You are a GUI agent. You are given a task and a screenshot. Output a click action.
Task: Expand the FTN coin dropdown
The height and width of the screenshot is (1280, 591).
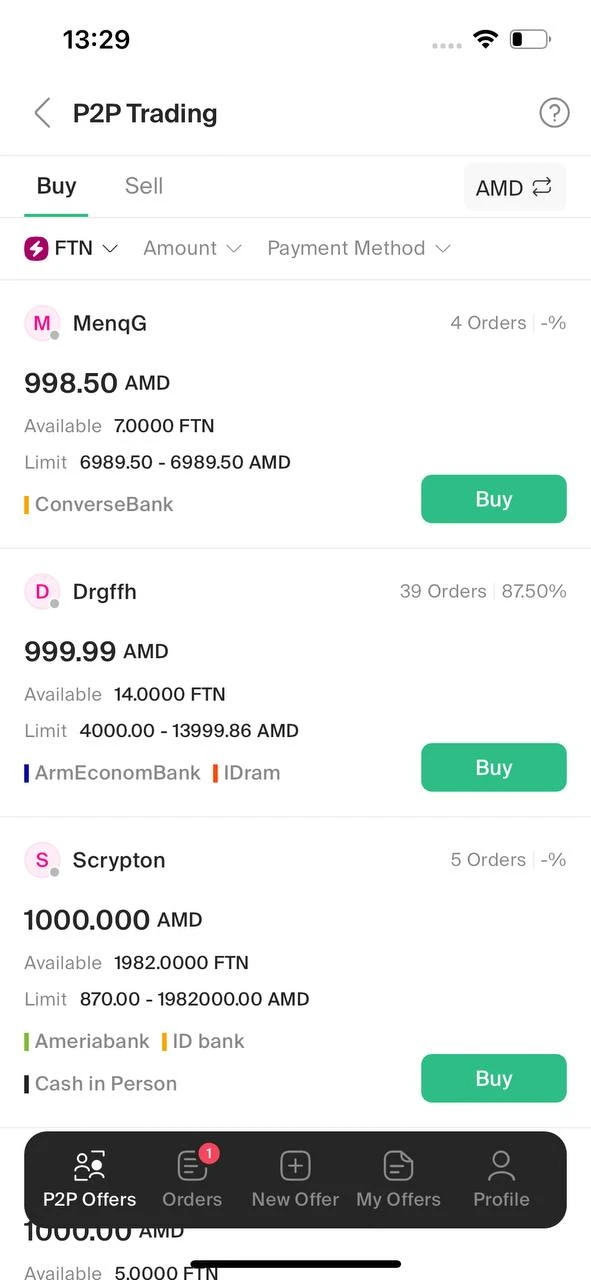71,248
